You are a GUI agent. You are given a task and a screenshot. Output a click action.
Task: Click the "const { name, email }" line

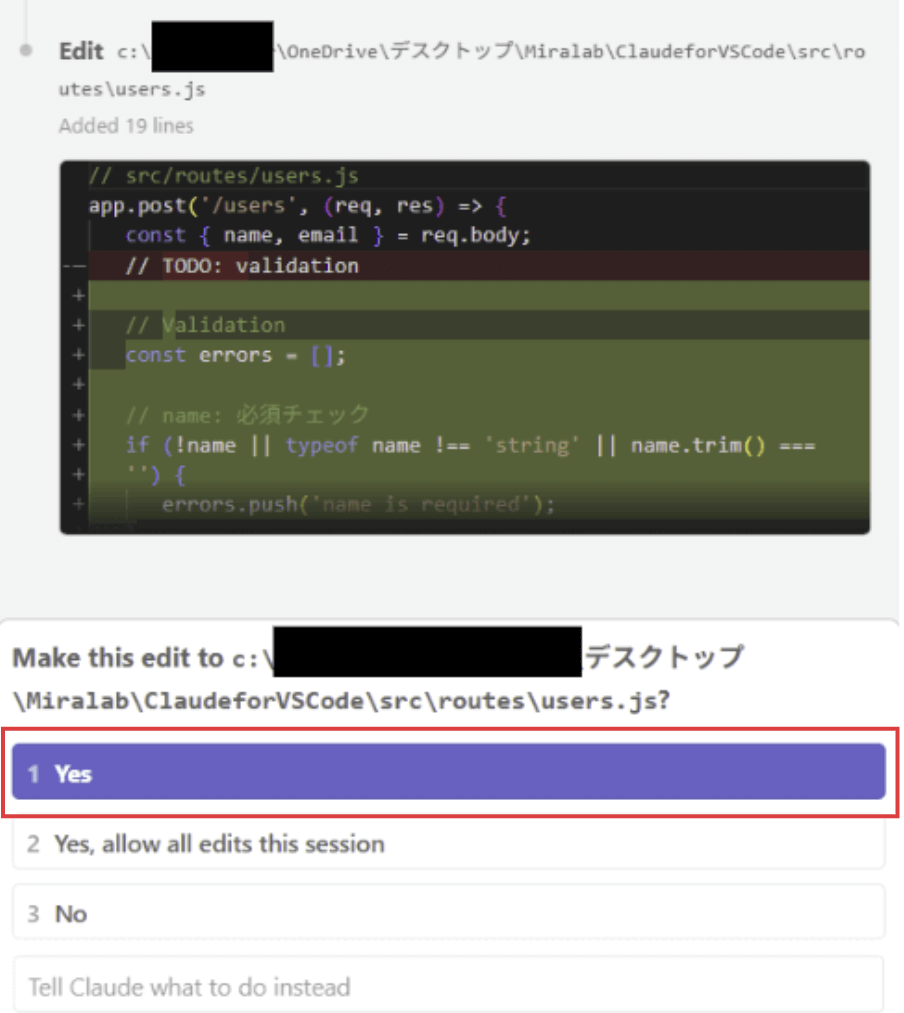tap(328, 236)
